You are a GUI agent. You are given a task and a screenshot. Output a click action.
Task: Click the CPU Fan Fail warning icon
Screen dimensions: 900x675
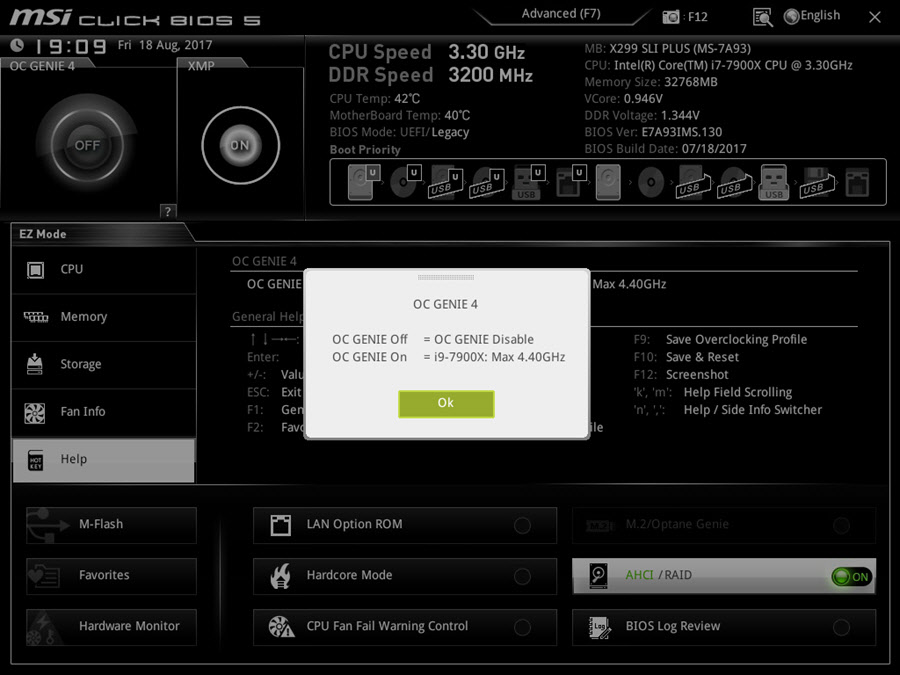tap(281, 626)
